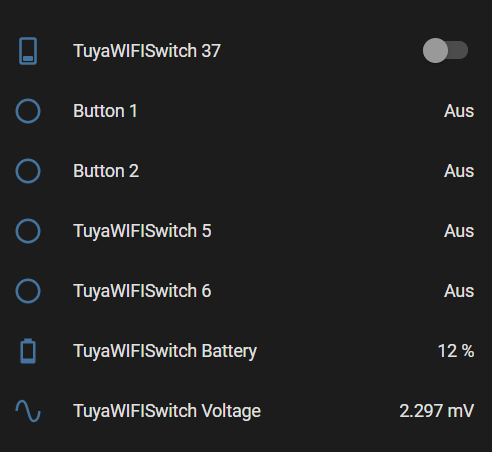
Task: Click the Aus state of Button 1
Action: click(459, 111)
